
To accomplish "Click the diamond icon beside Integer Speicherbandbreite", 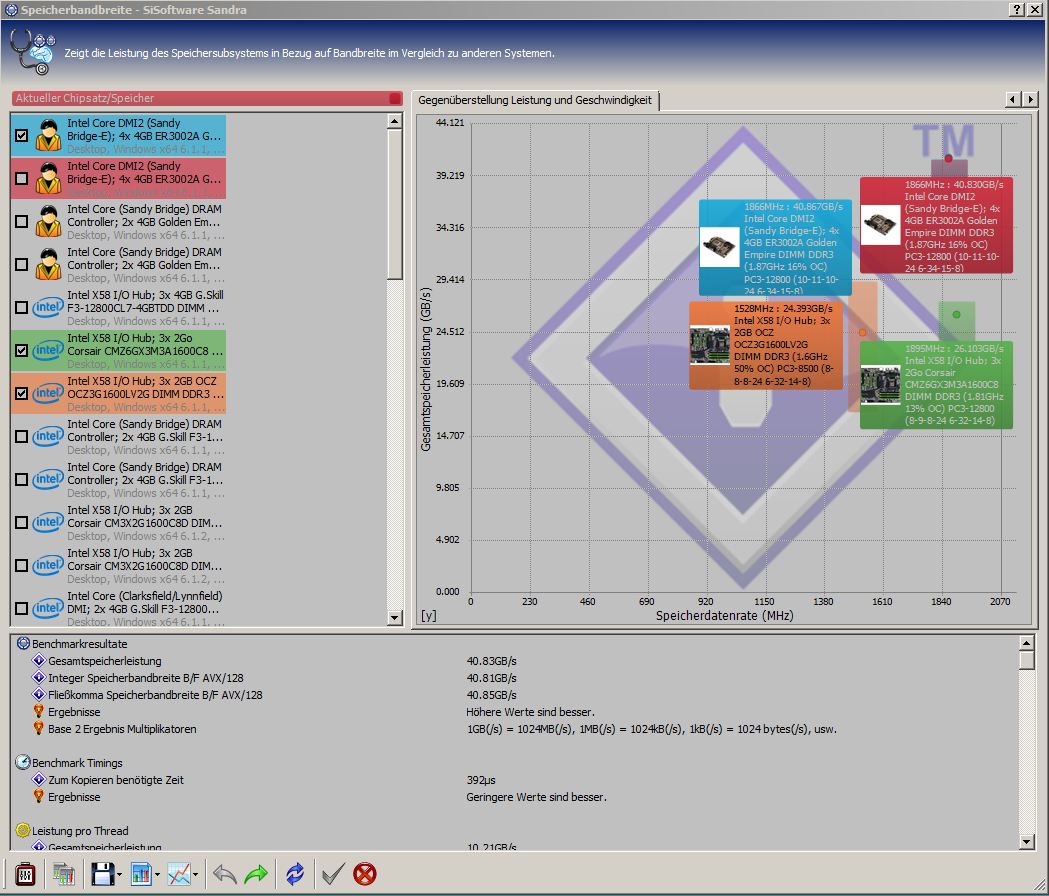I will [39, 677].
